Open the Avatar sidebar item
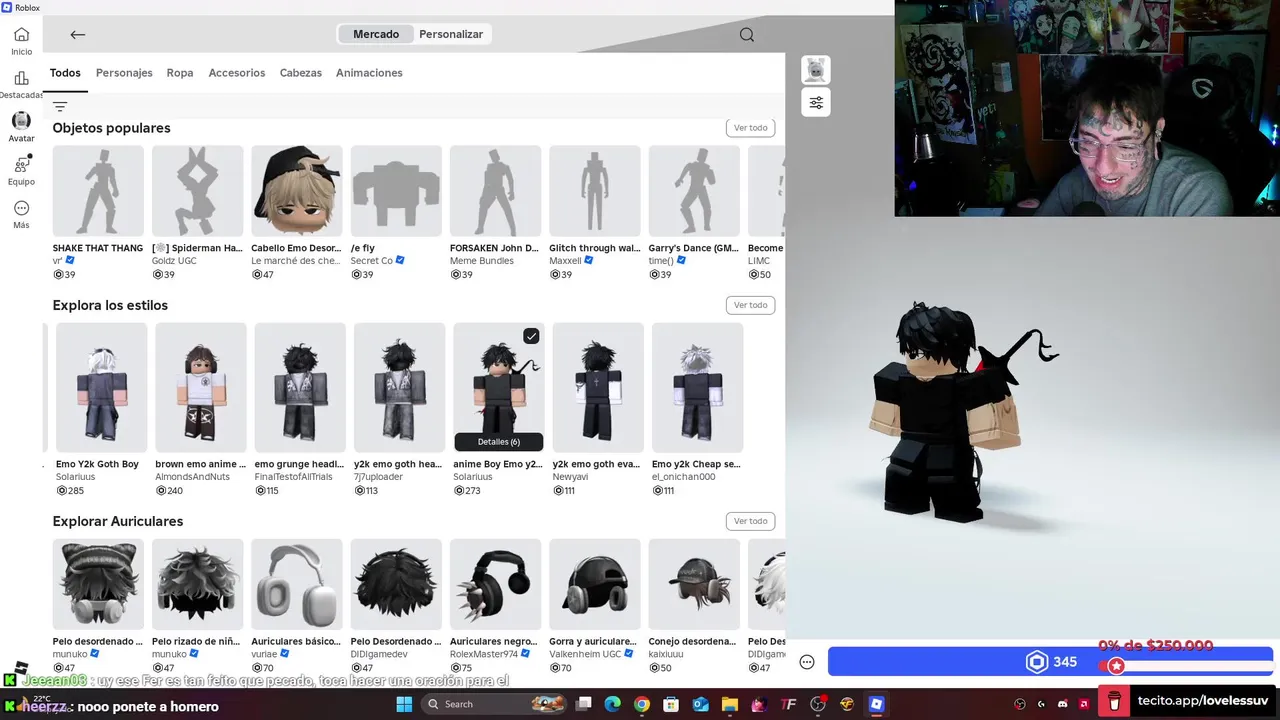 (21, 127)
